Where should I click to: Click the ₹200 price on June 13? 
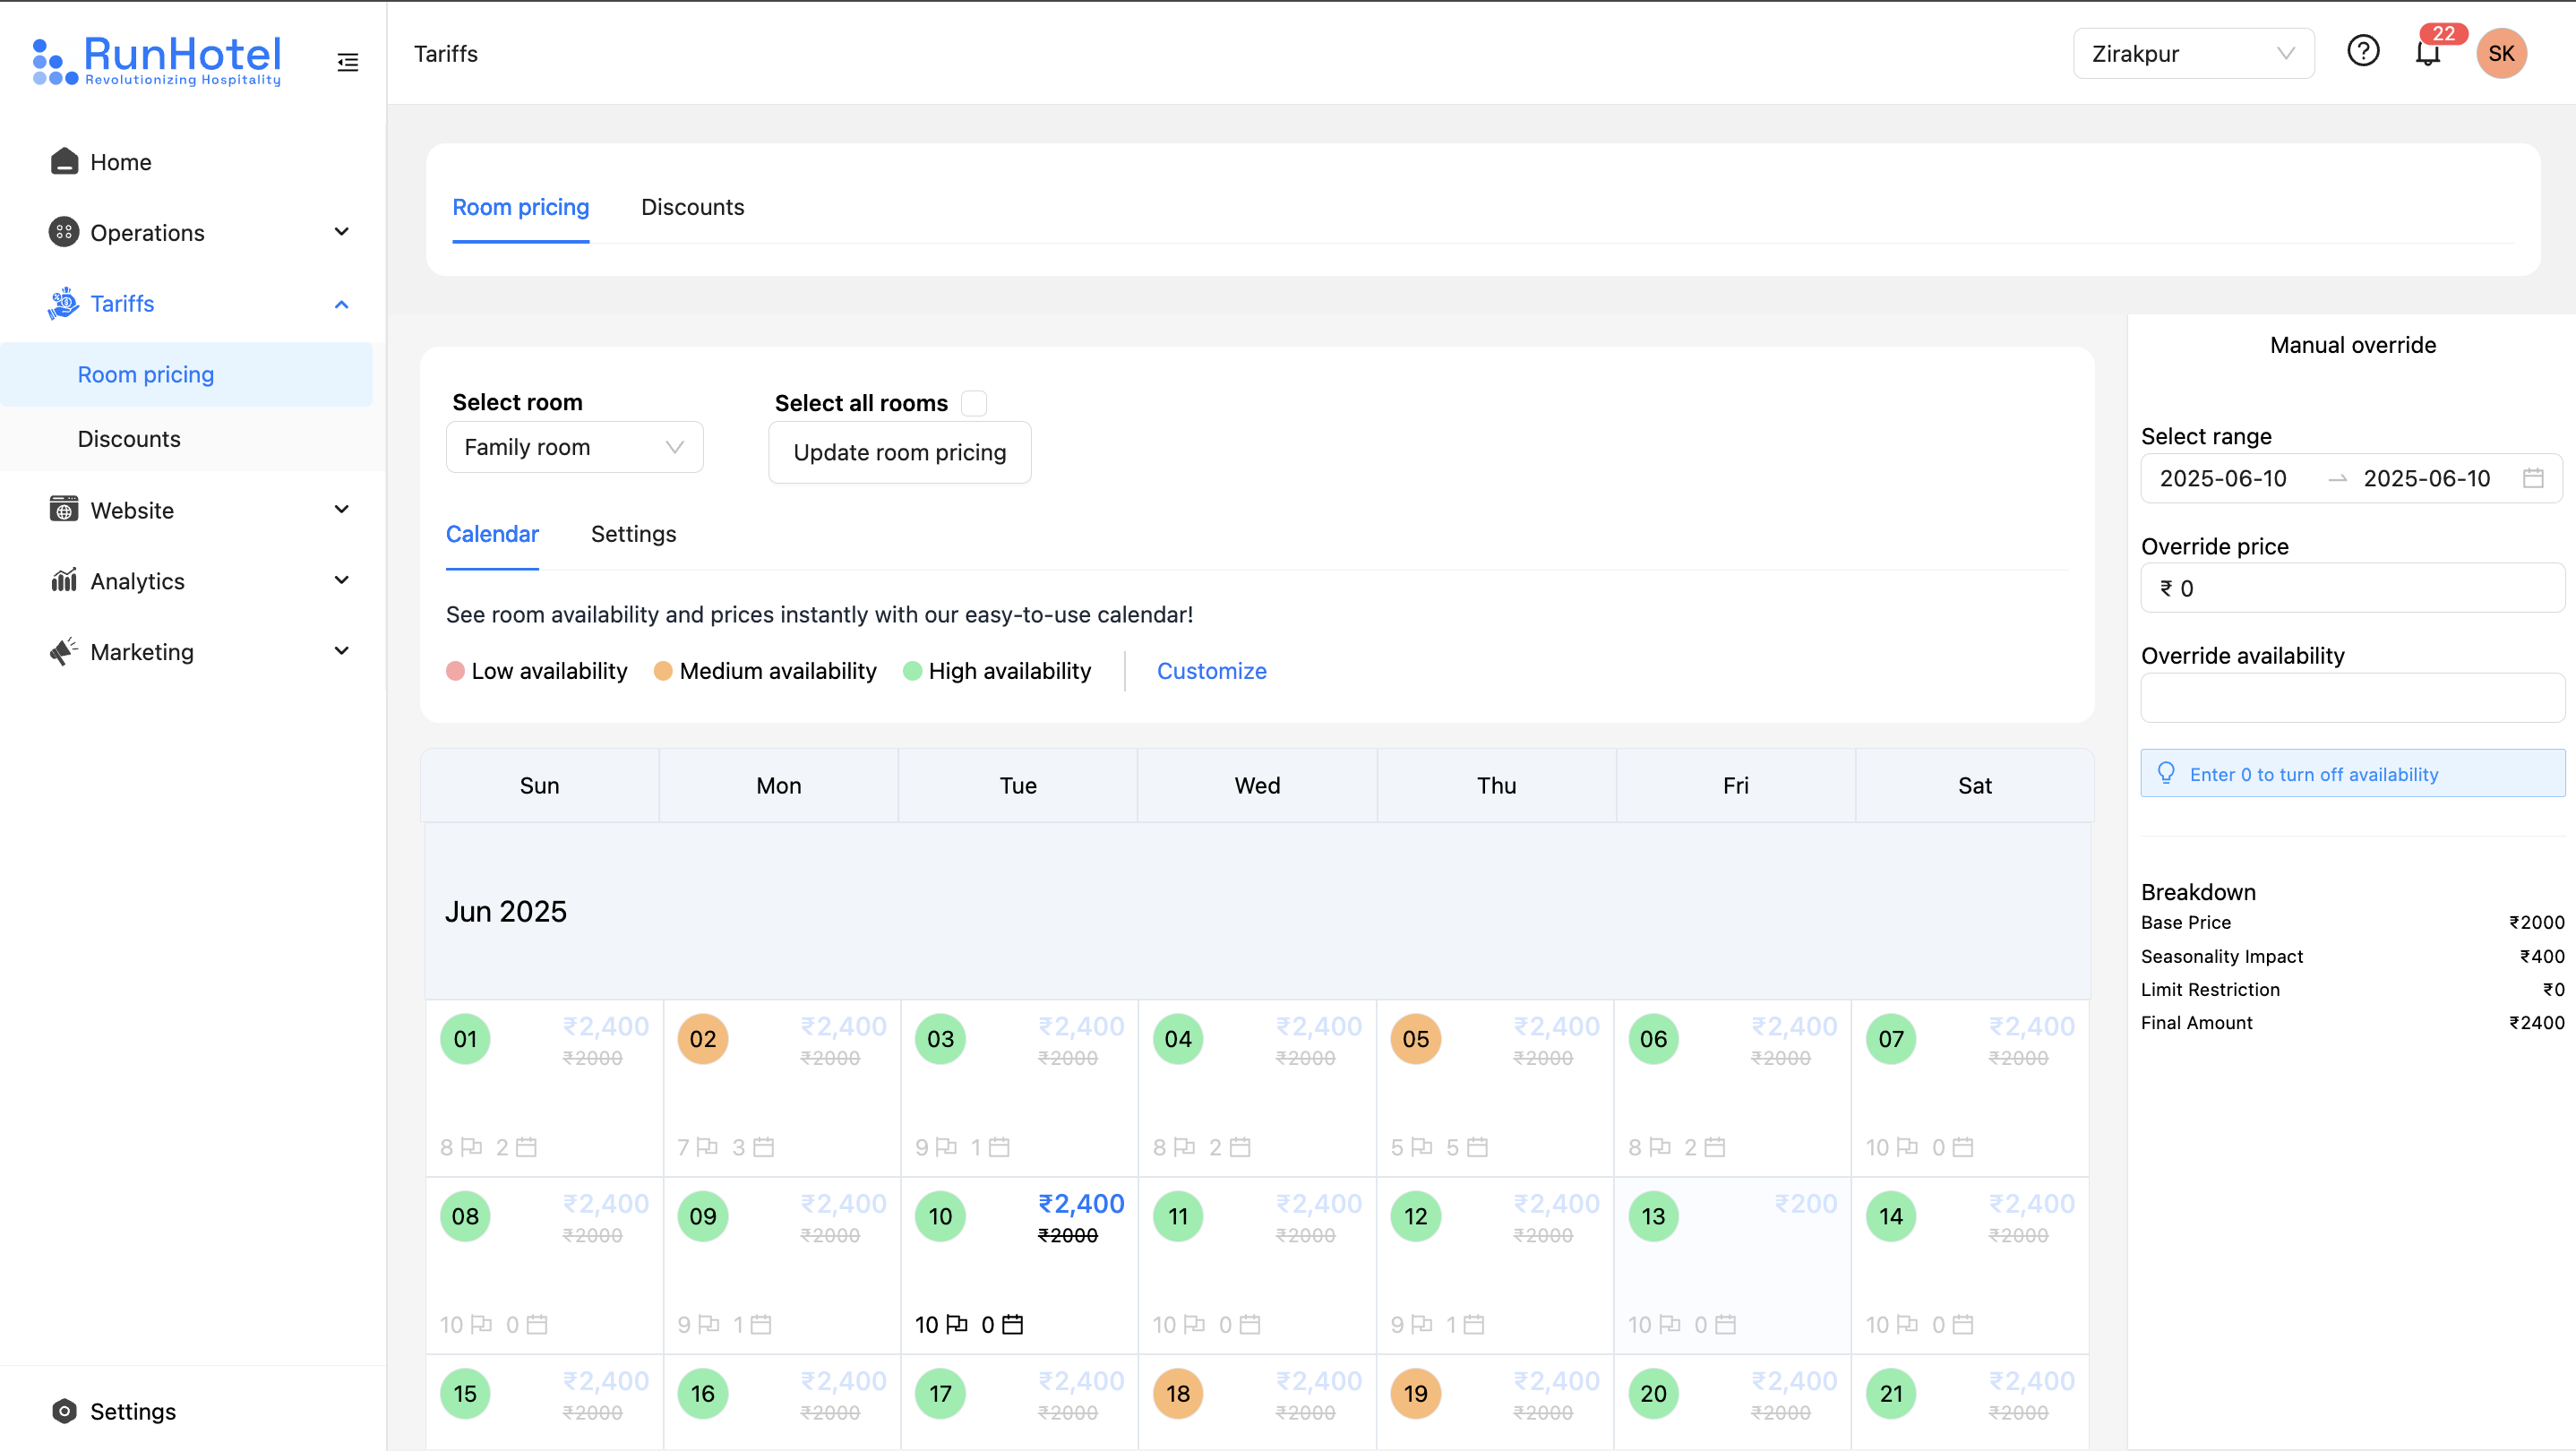click(1805, 1203)
